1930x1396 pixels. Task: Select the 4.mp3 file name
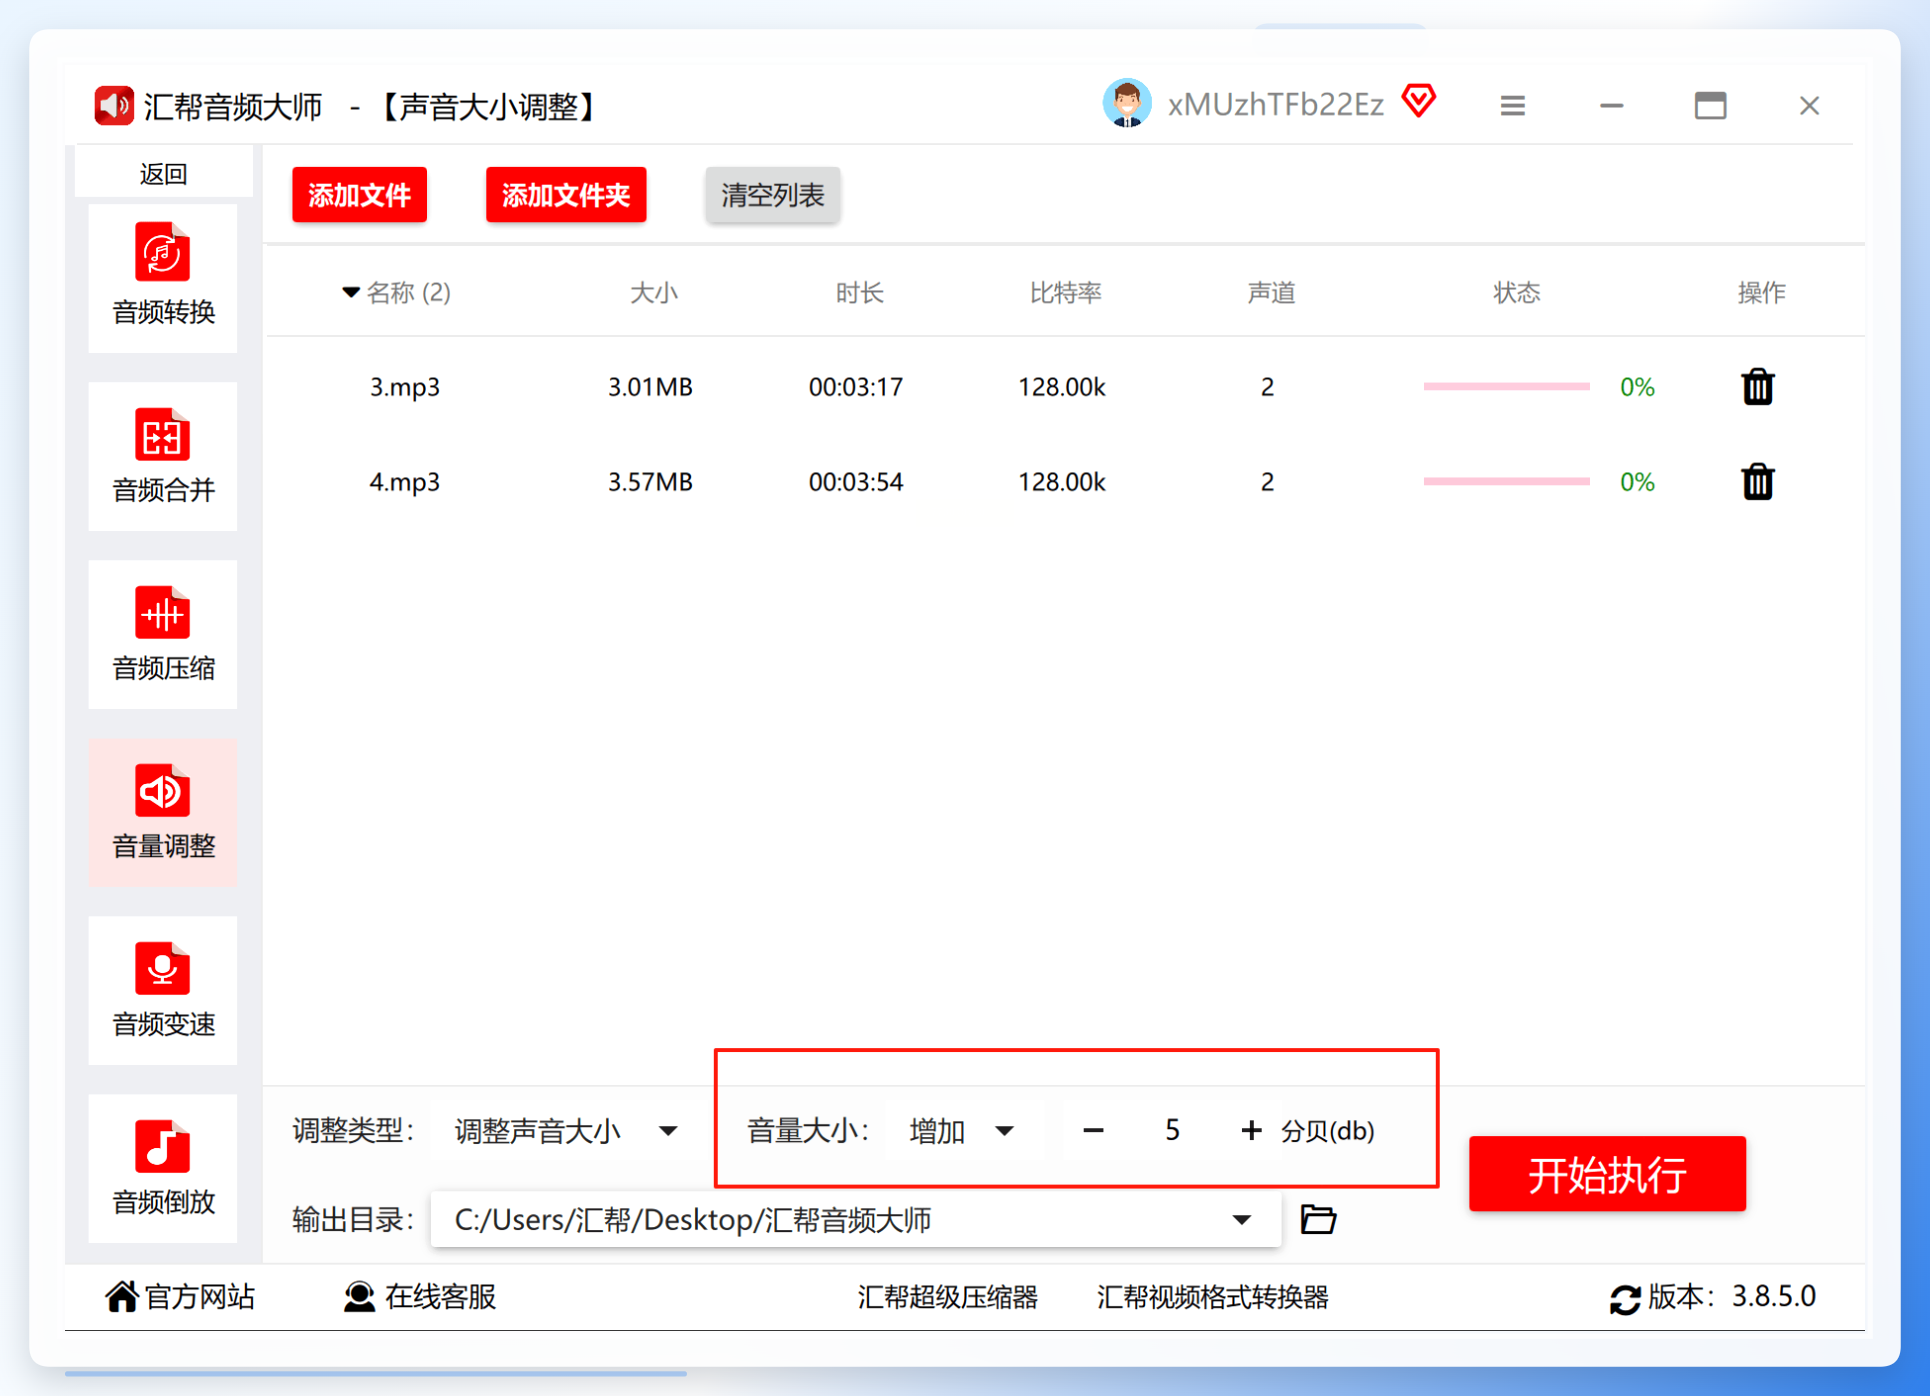[404, 482]
